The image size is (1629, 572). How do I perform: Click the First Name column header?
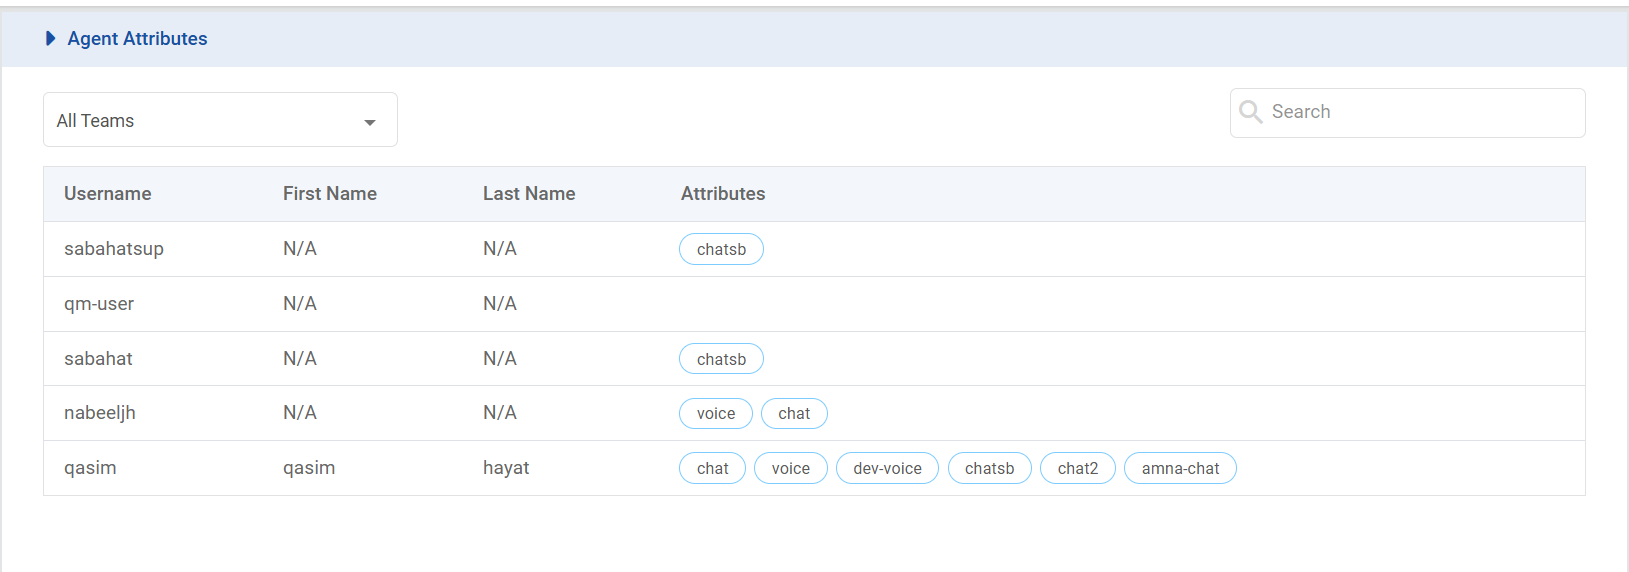coord(330,194)
